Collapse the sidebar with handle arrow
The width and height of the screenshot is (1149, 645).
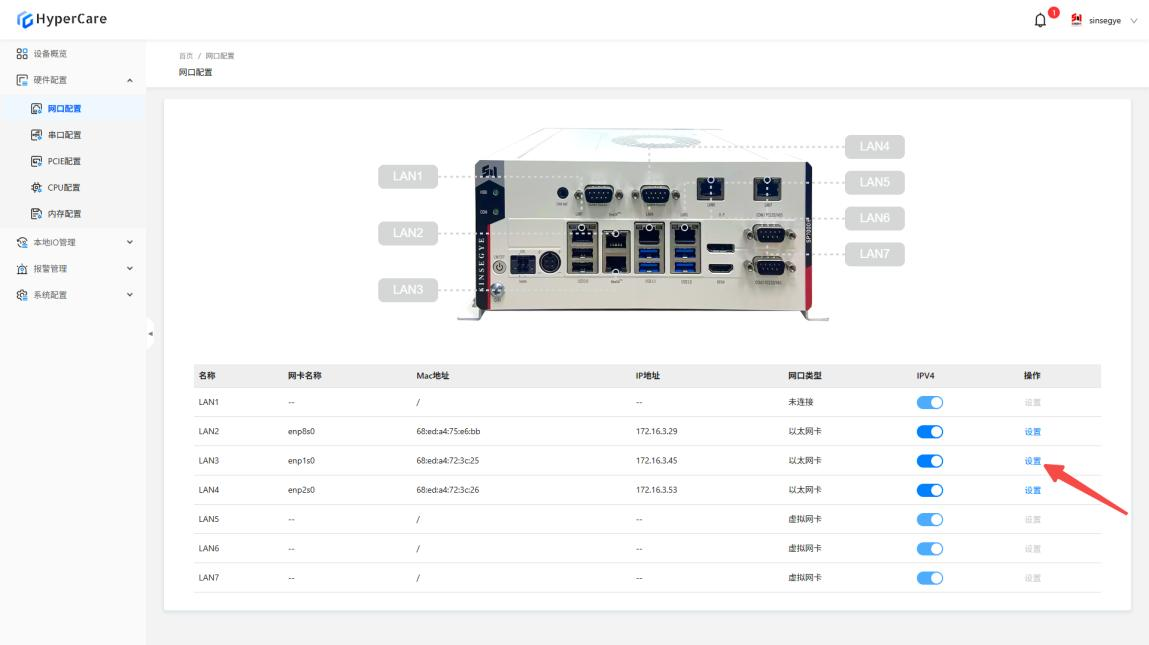point(150,333)
